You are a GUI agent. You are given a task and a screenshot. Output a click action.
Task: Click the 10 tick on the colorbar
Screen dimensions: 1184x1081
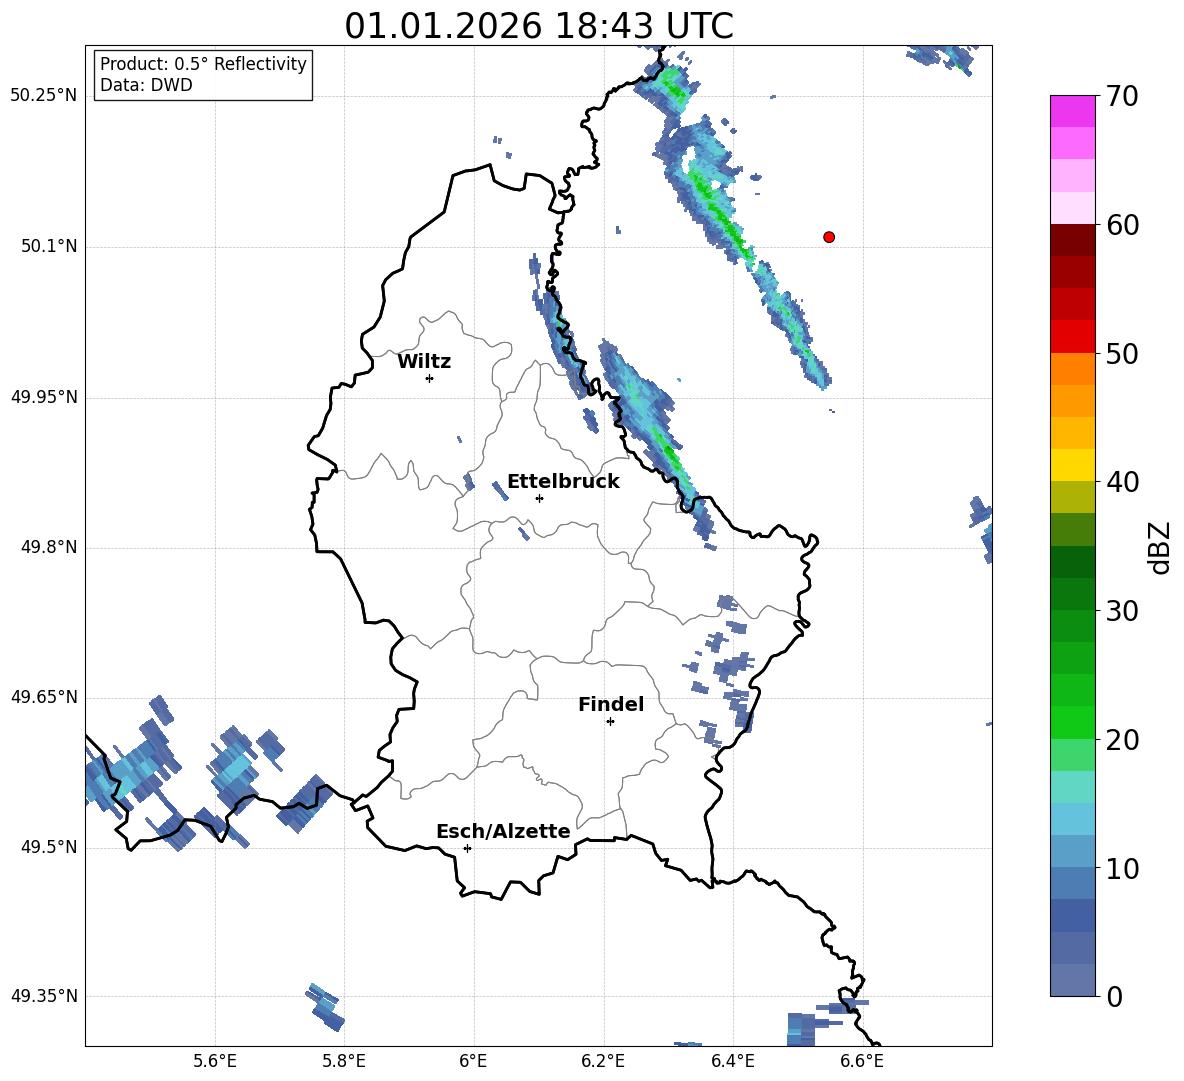[1122, 868]
